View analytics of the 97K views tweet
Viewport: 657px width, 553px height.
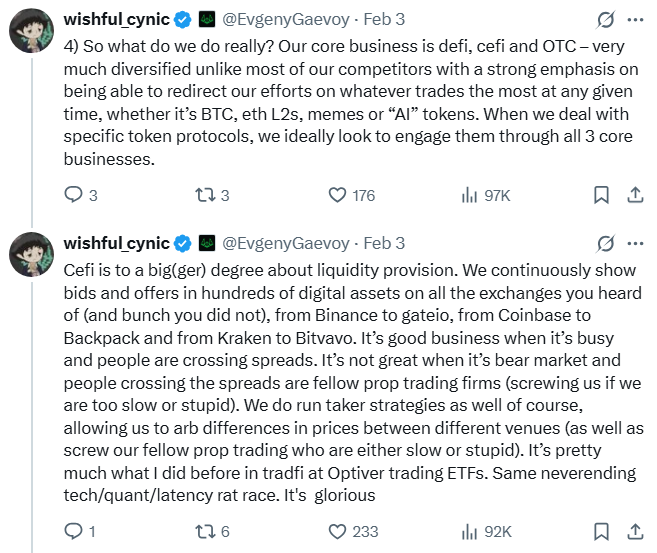pos(469,196)
